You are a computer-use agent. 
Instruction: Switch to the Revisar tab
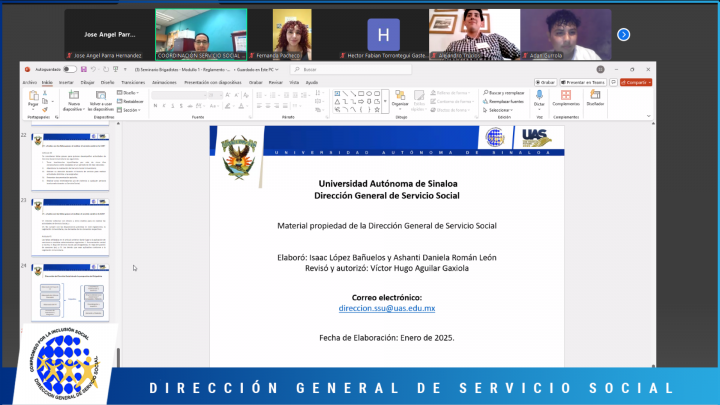click(x=276, y=83)
